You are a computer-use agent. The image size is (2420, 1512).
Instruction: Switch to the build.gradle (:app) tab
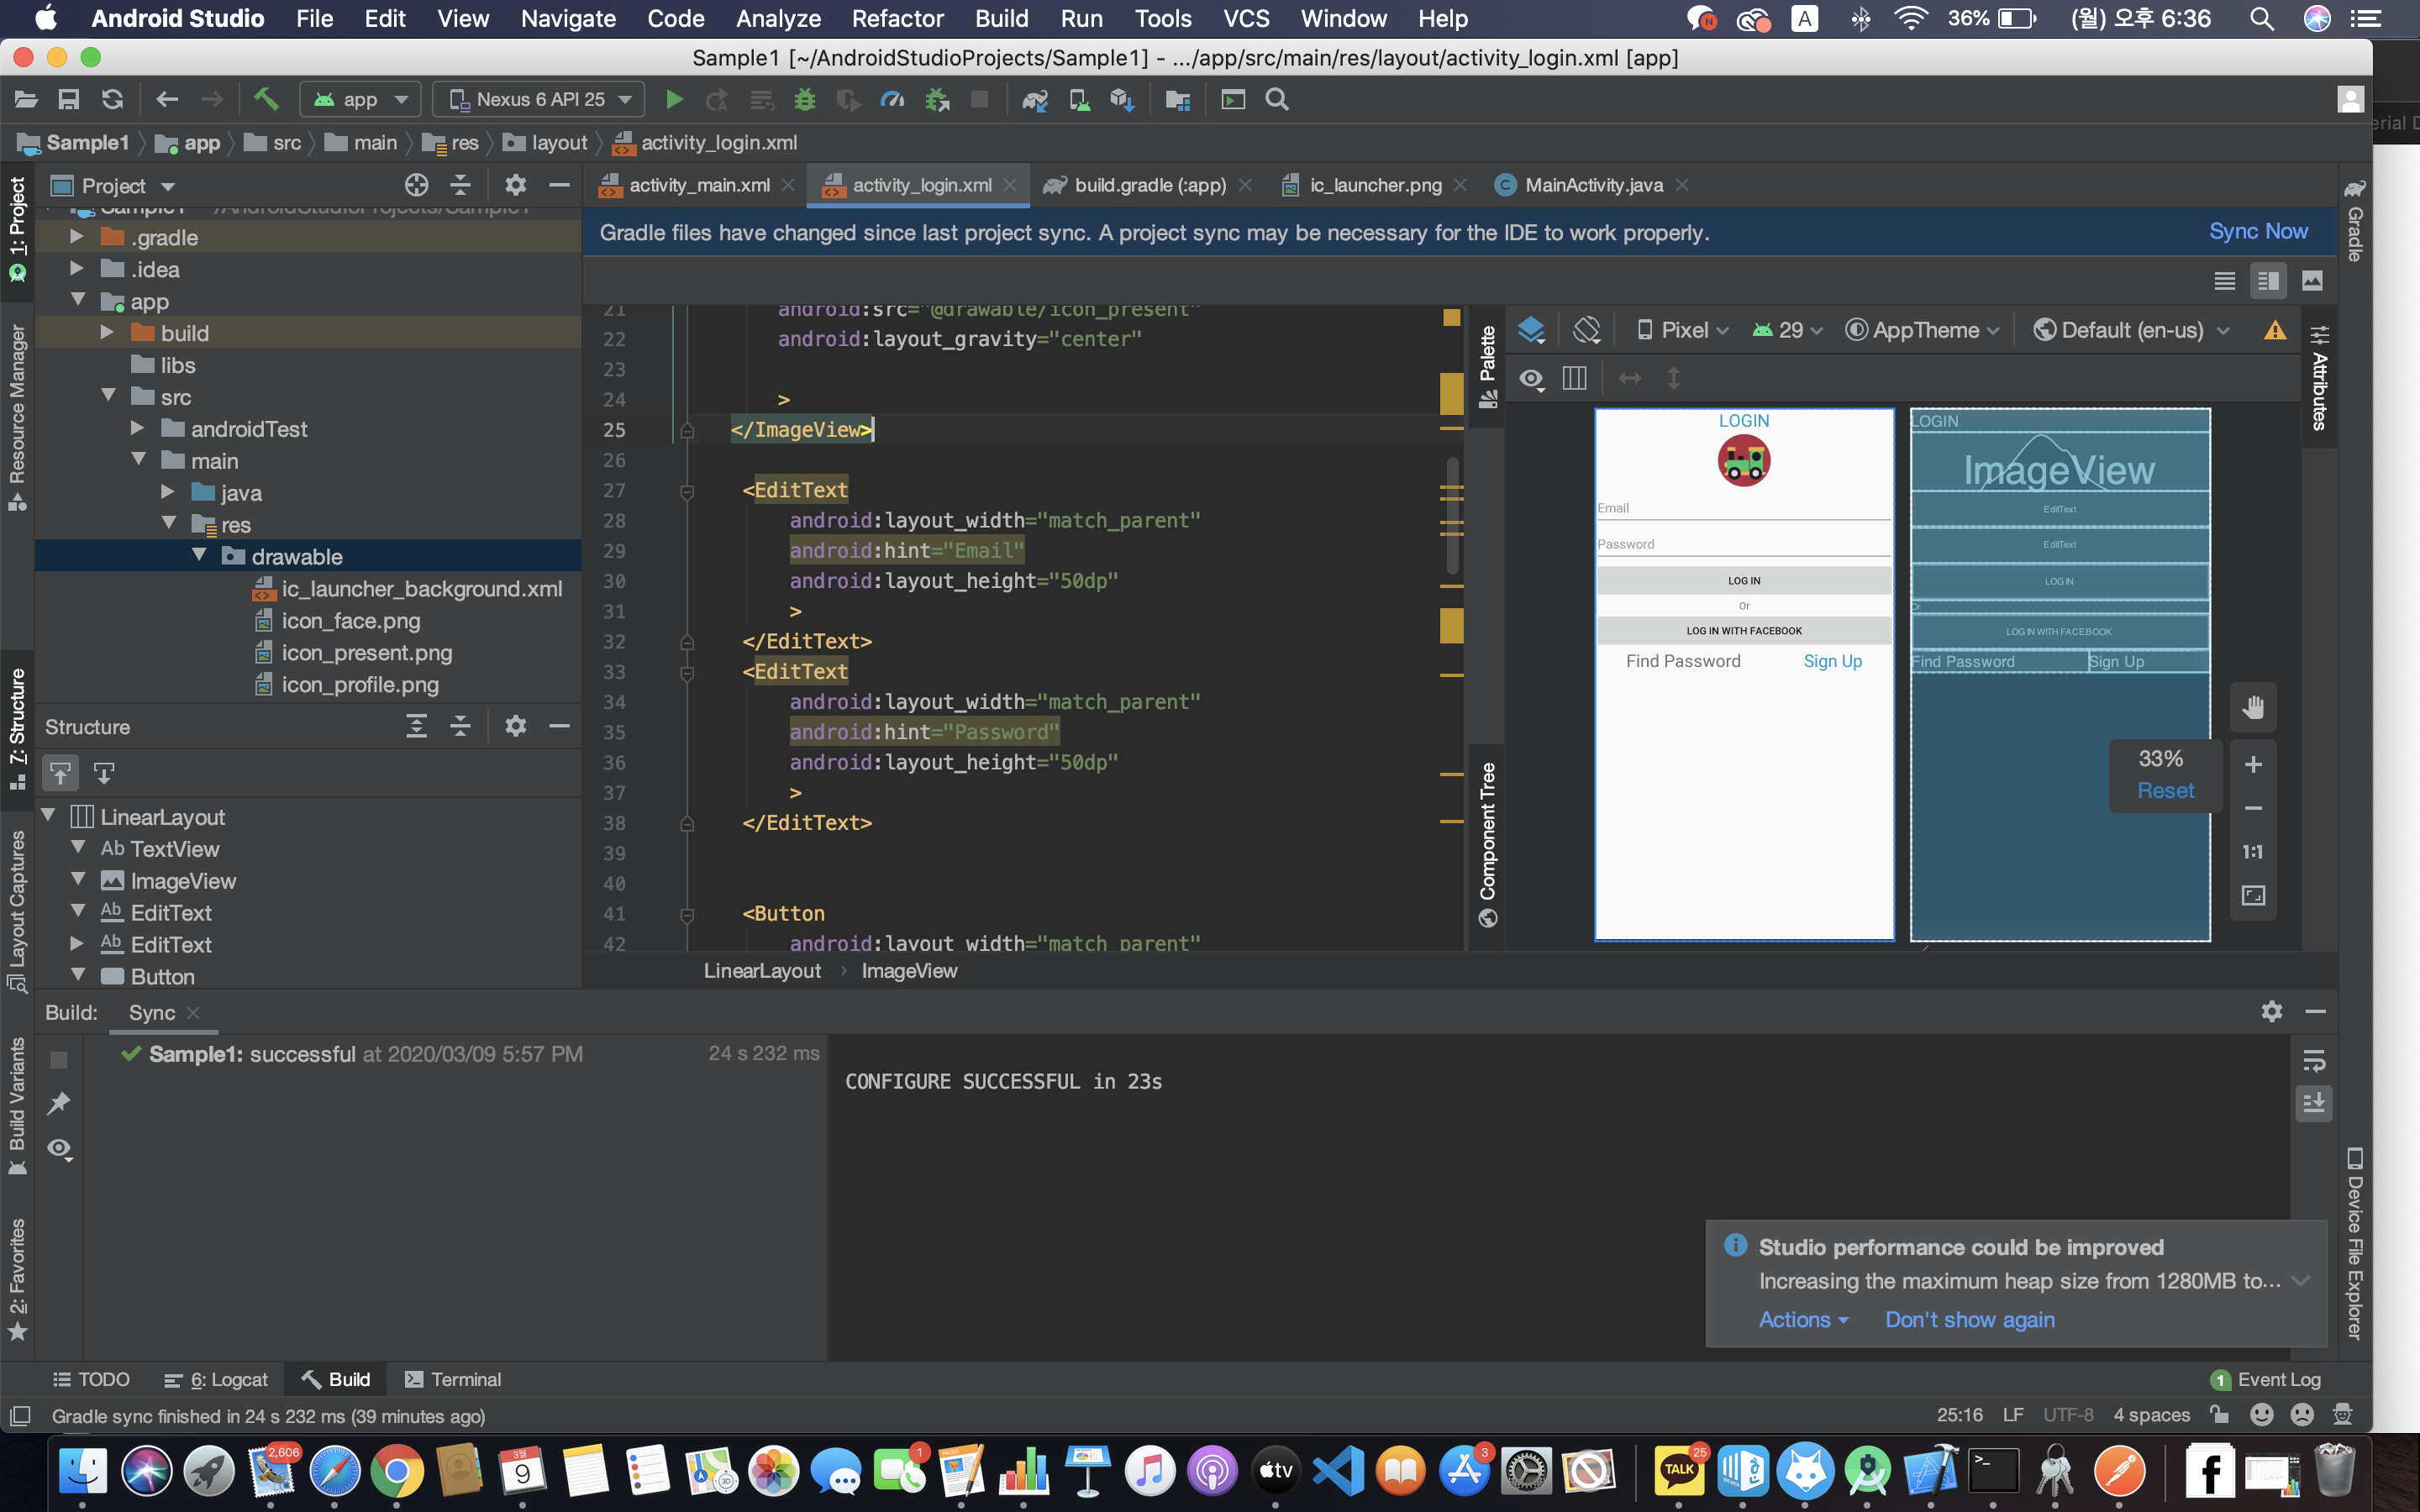(1149, 185)
